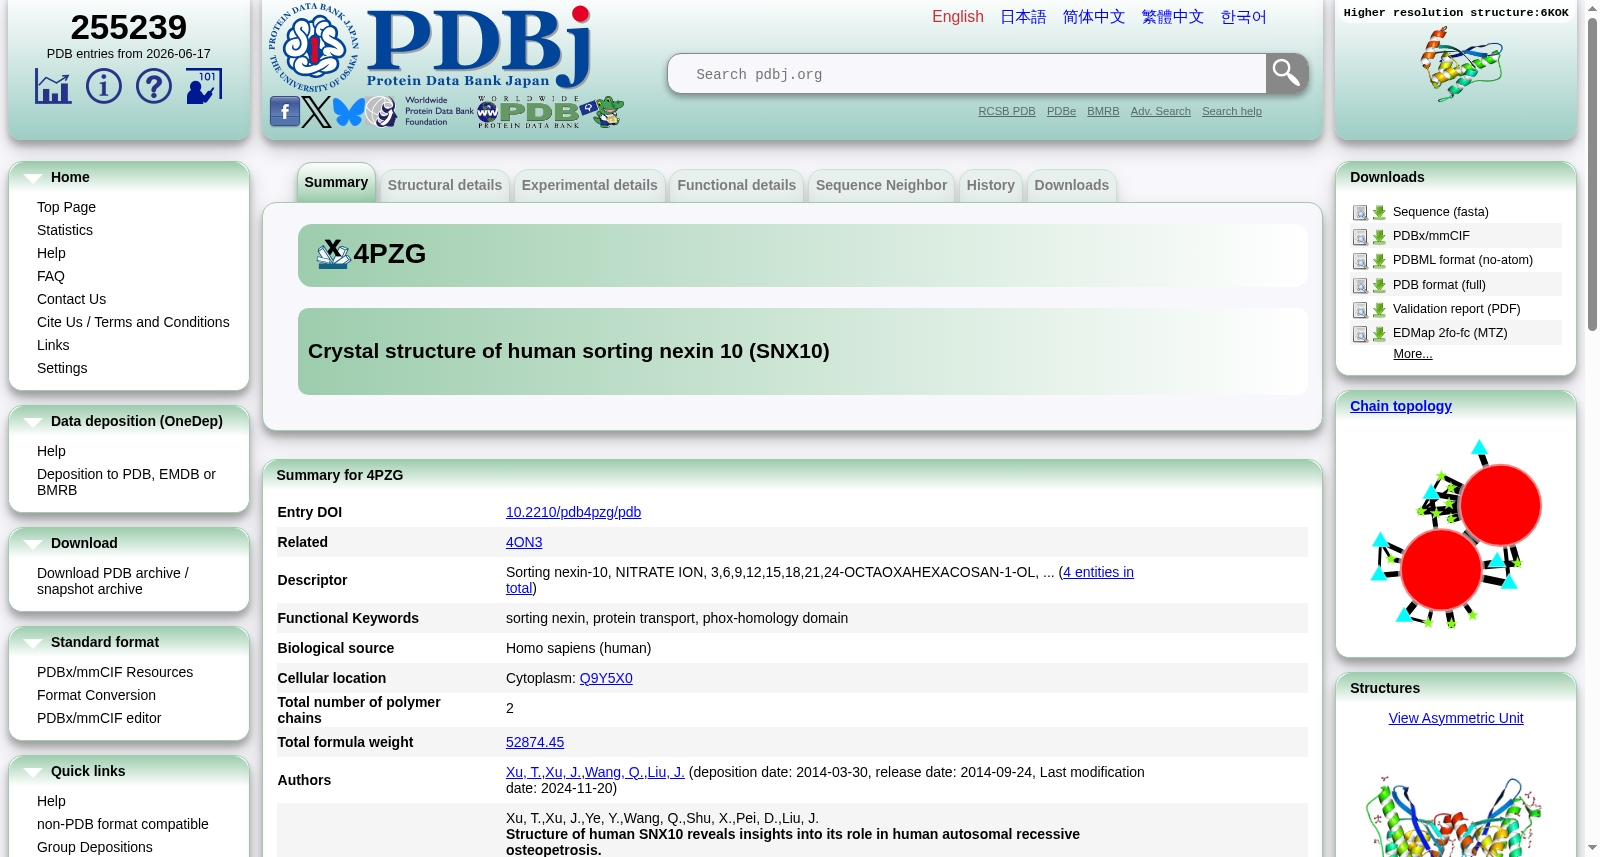
Task: Open the Downloads tab
Action: pos(1072,185)
